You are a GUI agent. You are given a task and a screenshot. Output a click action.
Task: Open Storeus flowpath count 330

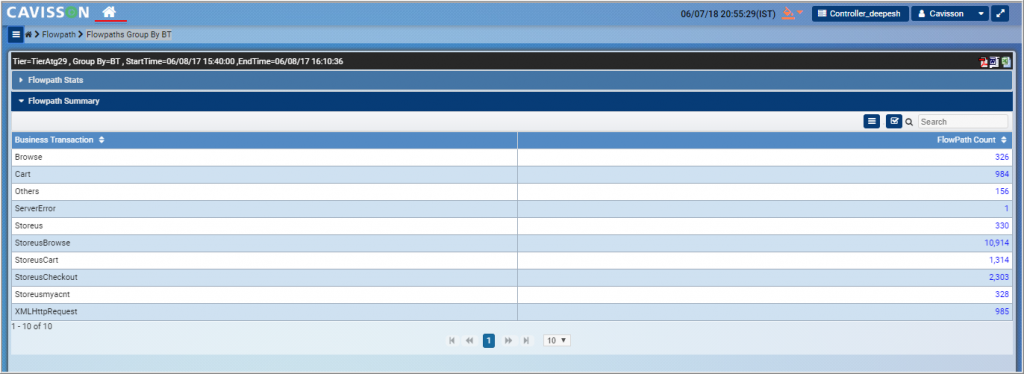1002,226
